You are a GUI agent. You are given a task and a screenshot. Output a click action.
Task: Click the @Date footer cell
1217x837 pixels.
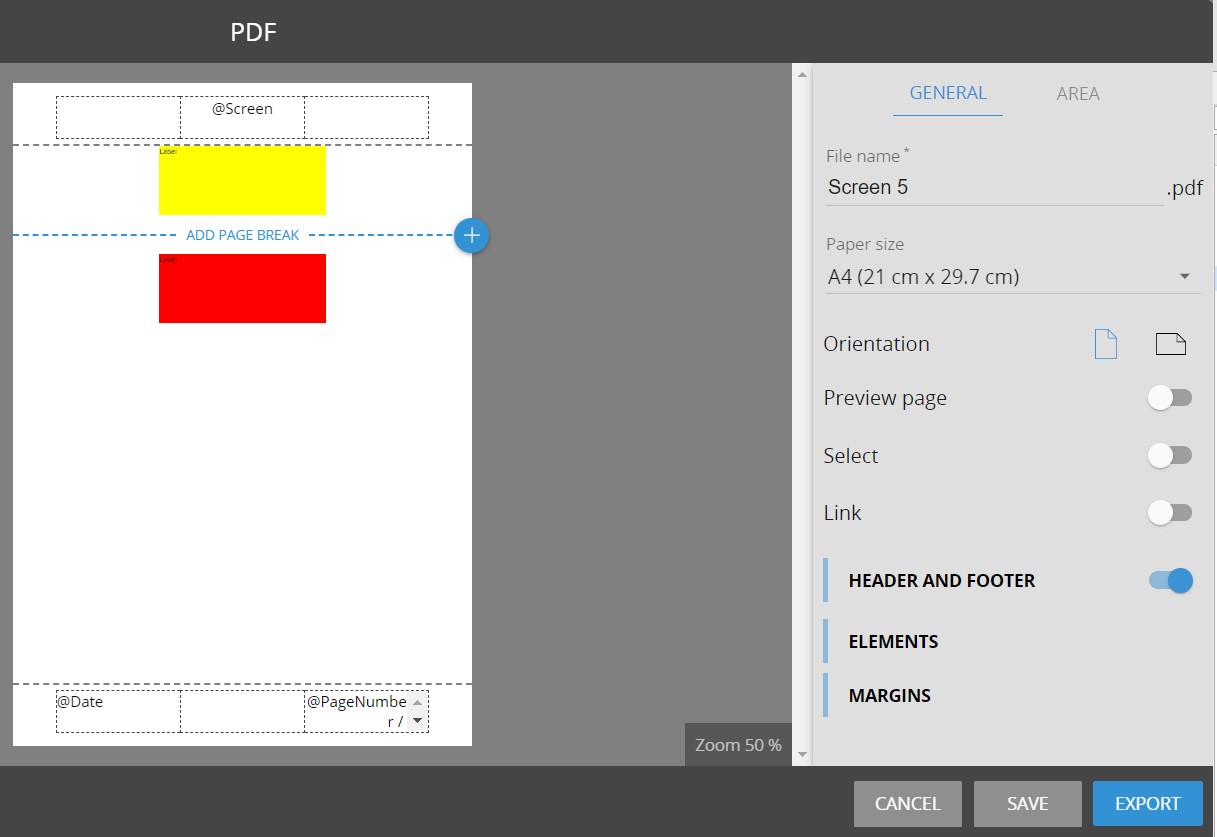click(x=118, y=711)
